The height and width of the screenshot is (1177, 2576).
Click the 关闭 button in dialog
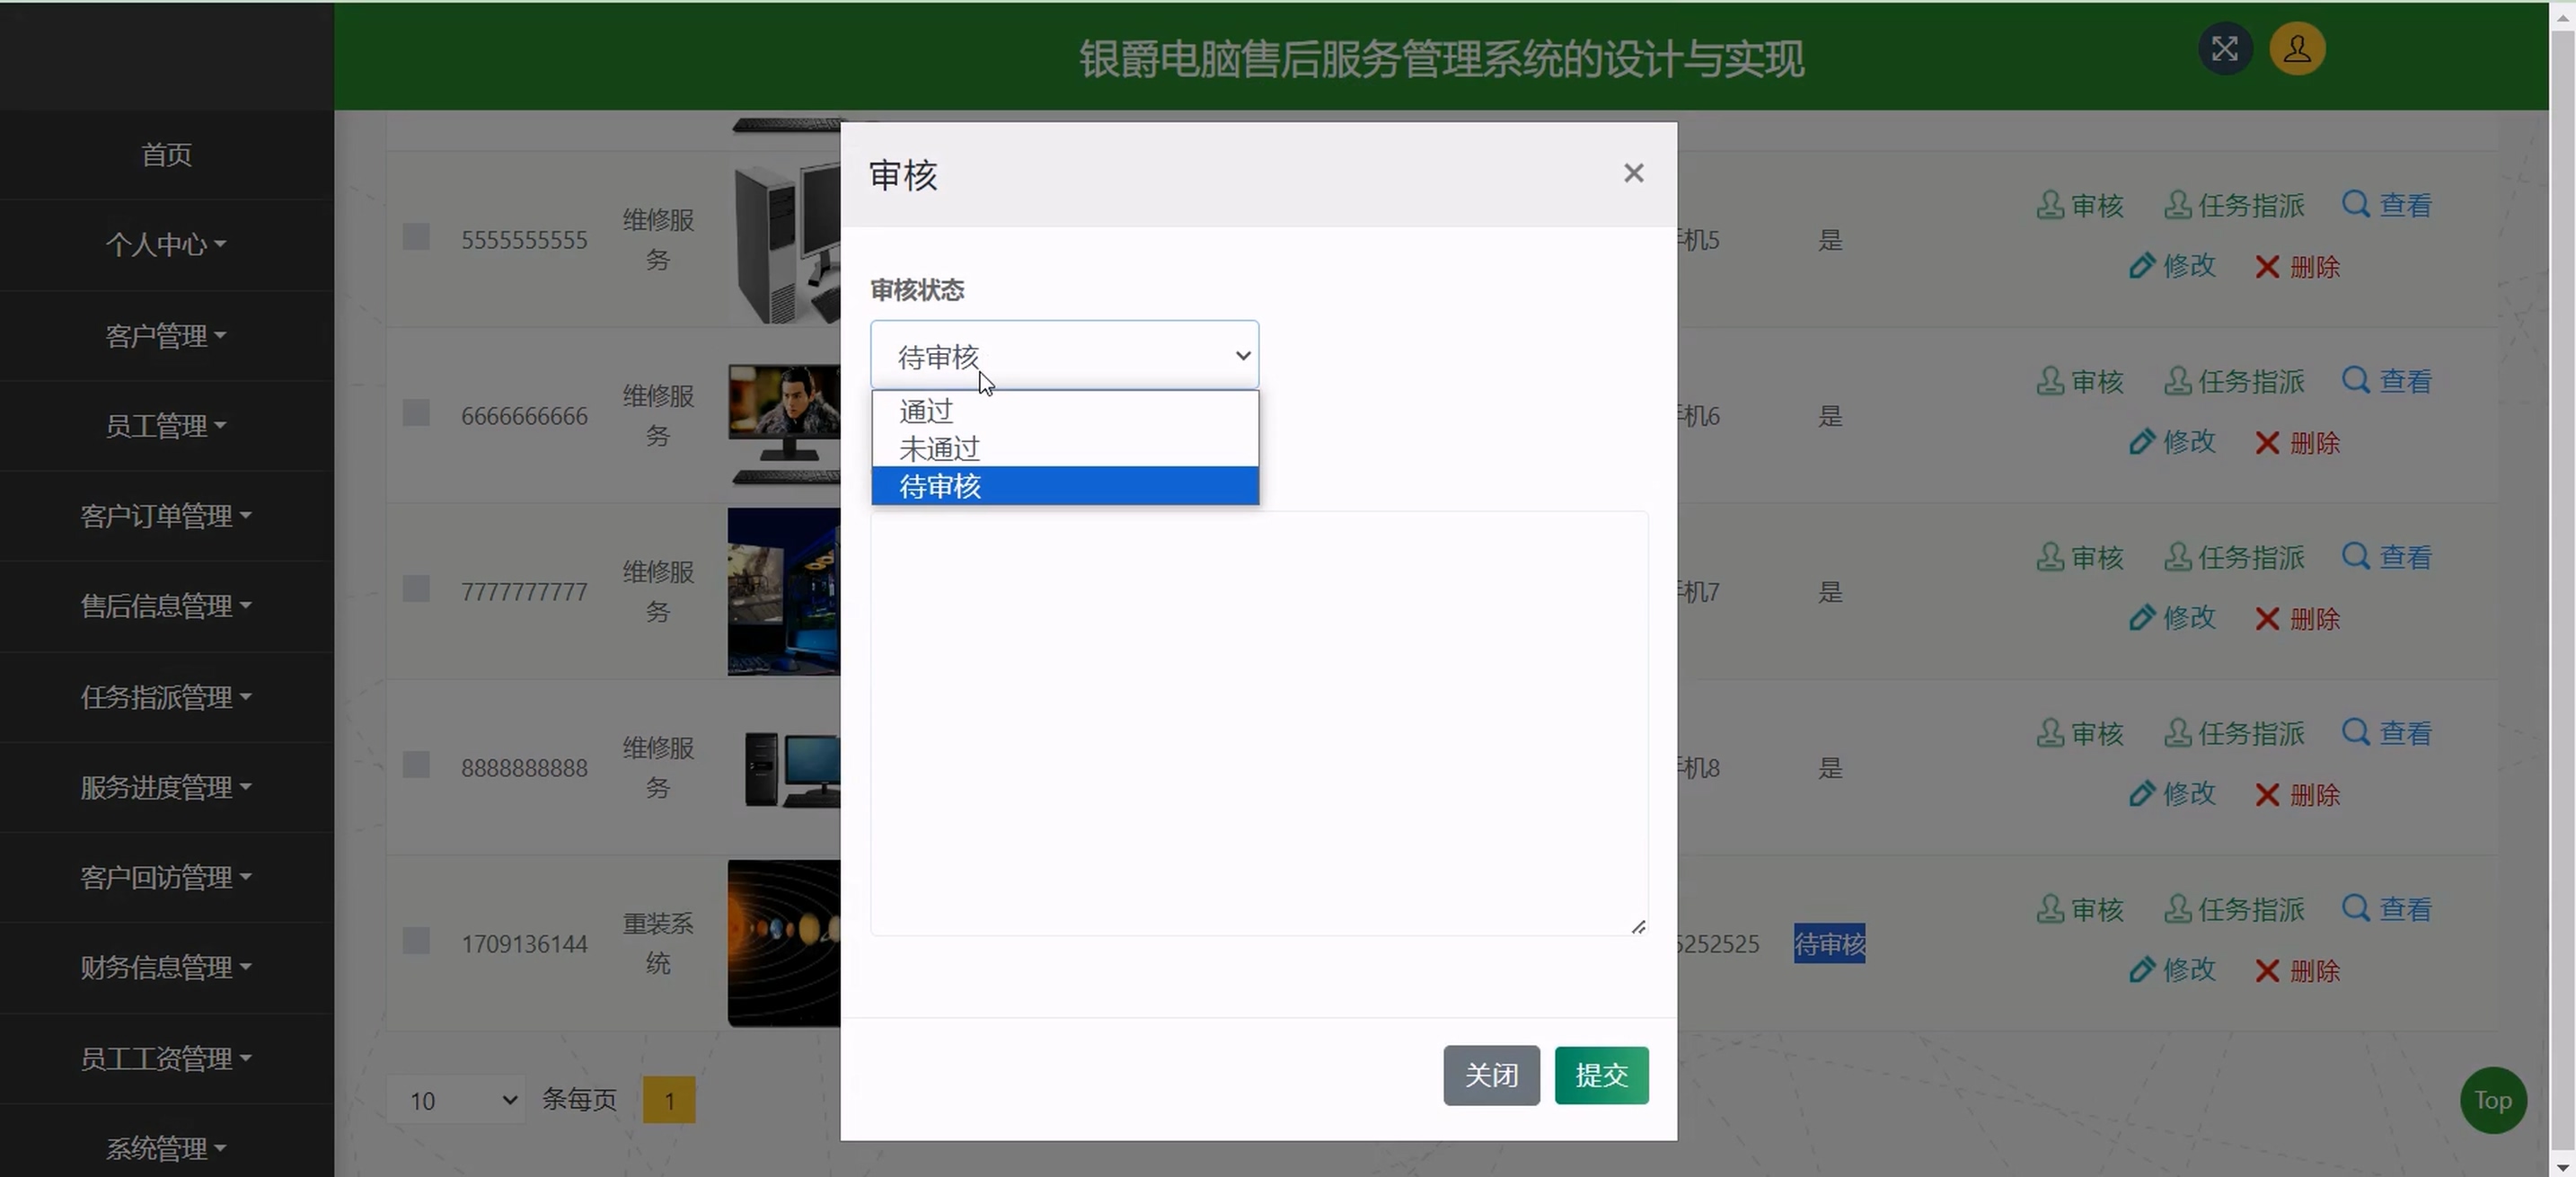coord(1491,1075)
